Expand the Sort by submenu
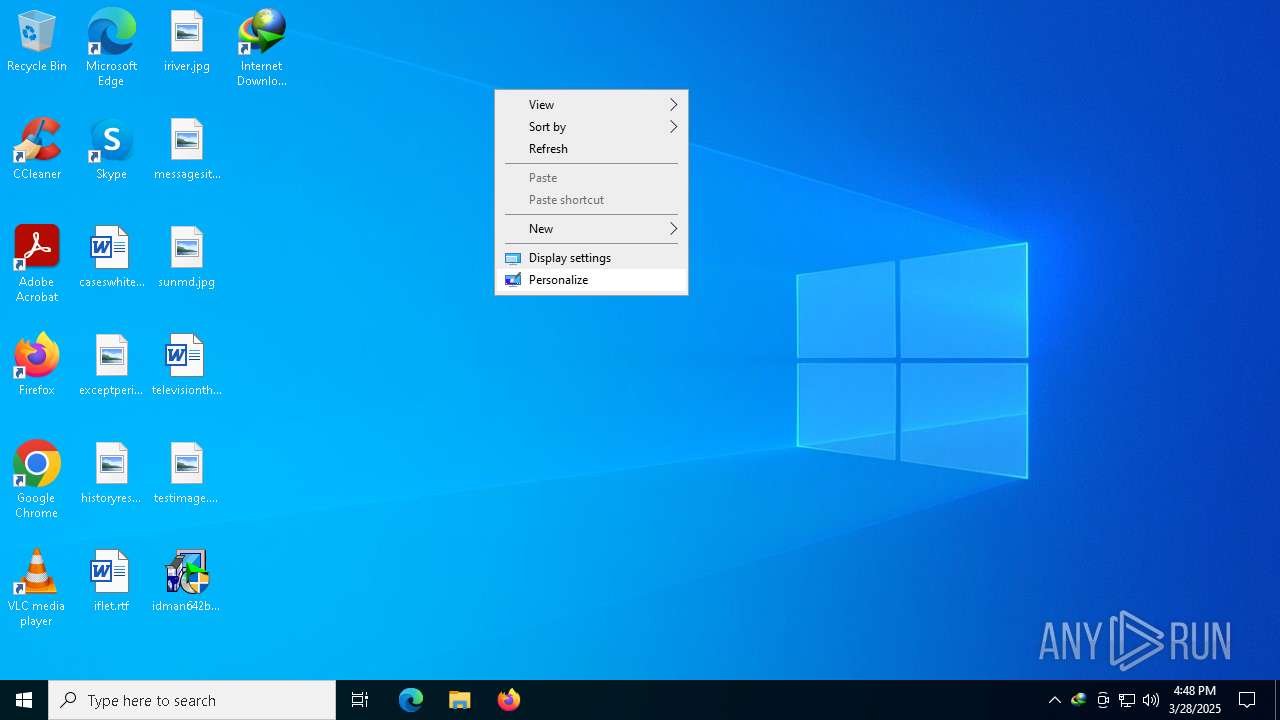 pos(591,126)
